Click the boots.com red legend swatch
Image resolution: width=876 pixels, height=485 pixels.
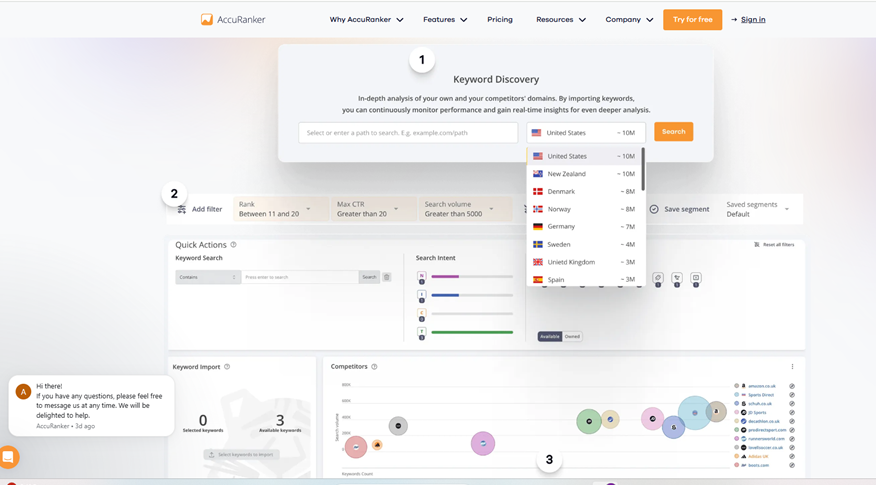(737, 465)
